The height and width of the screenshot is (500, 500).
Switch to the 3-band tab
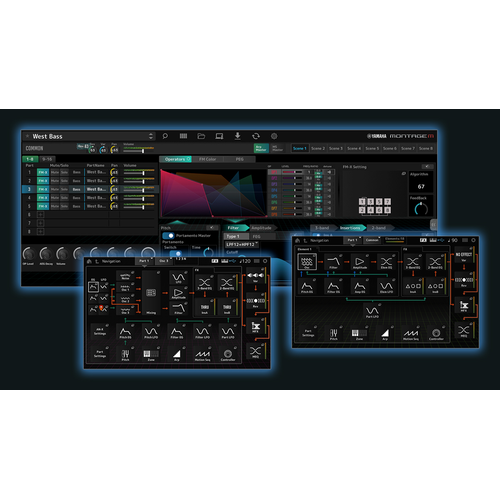[322, 228]
